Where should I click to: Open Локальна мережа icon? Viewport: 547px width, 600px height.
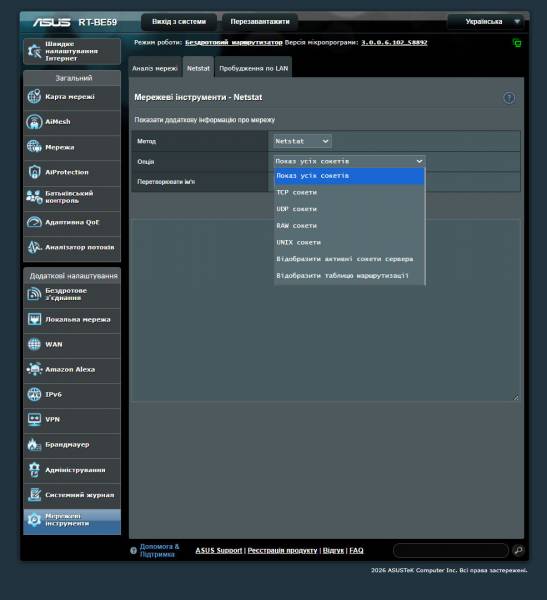(34, 319)
